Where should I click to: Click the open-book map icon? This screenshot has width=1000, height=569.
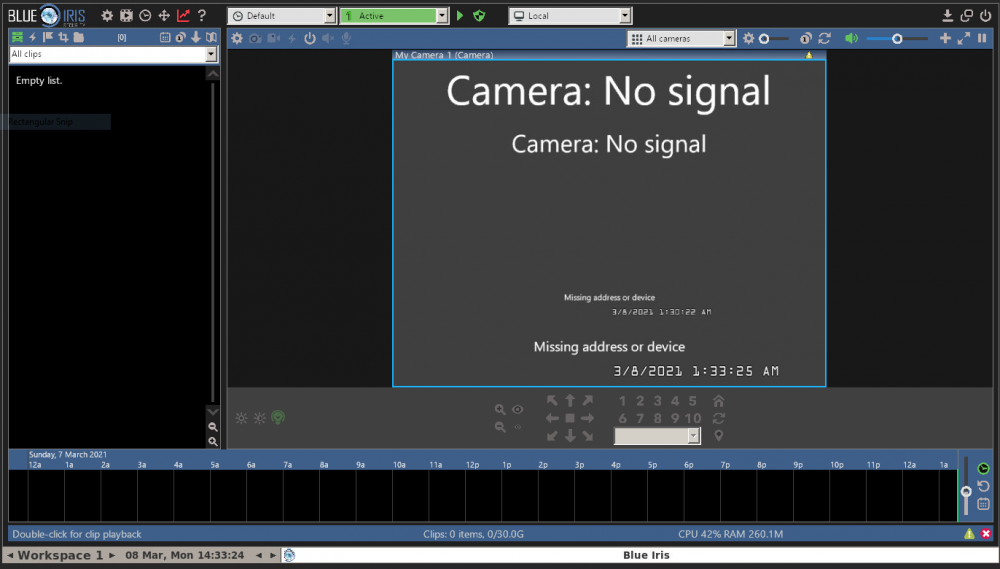pyautogui.click(x=211, y=38)
